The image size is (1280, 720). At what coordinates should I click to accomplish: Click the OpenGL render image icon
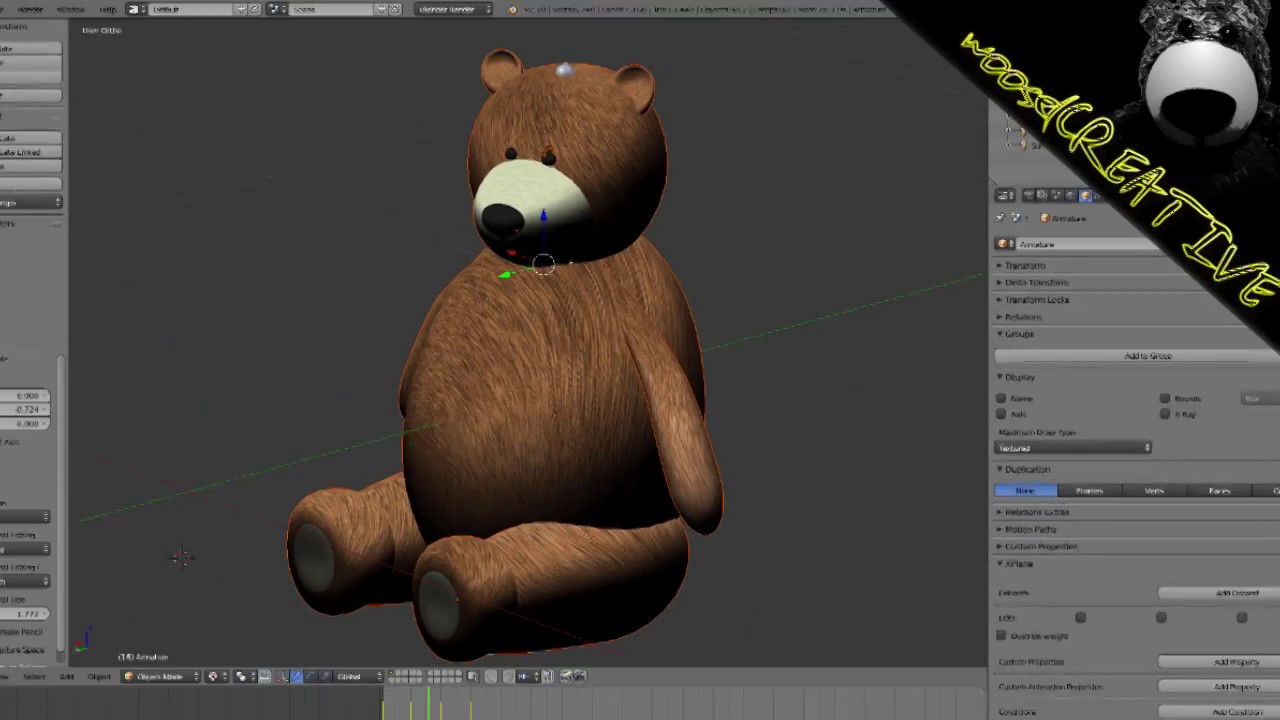[x=566, y=676]
